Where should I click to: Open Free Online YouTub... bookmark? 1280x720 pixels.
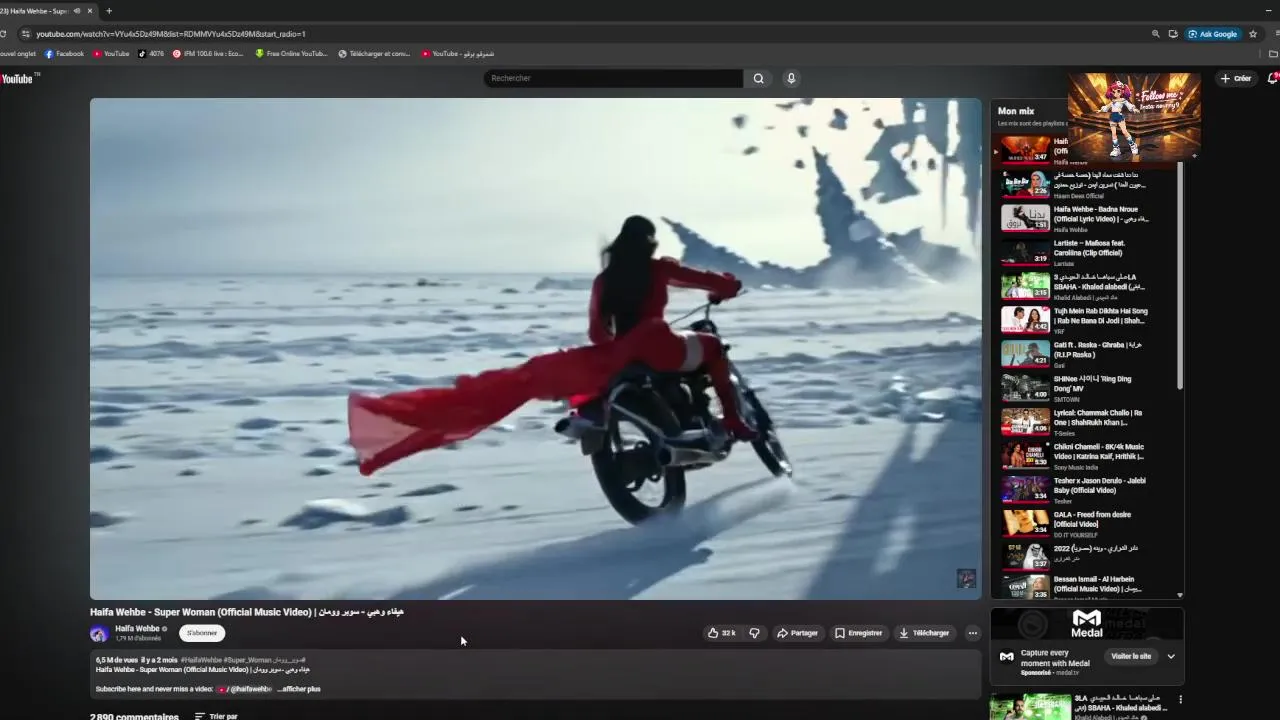point(291,54)
